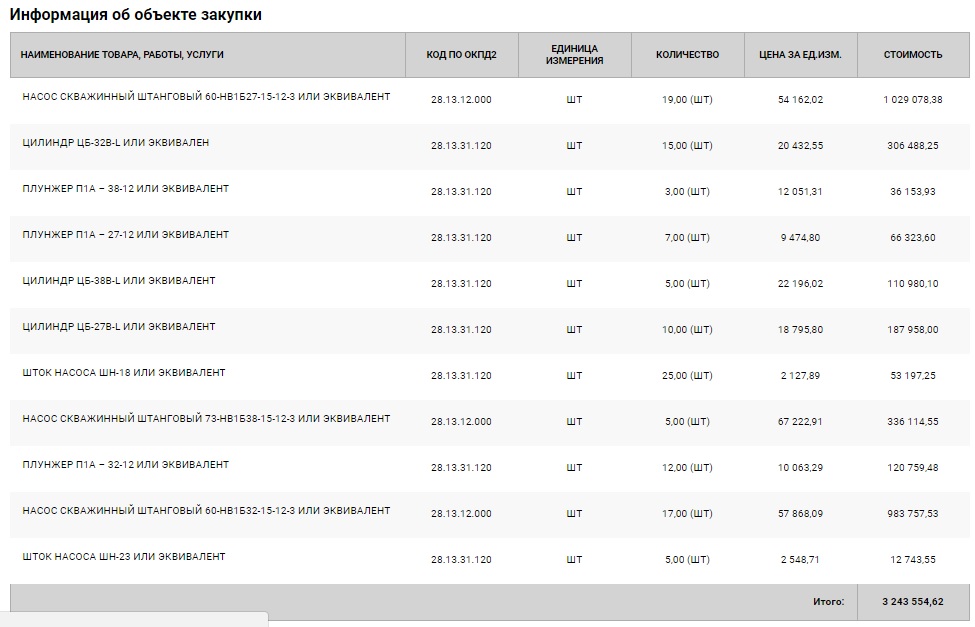Click the 'Цилиндр ЦБ-32В-L' item name
975x627 pixels.
115,143
